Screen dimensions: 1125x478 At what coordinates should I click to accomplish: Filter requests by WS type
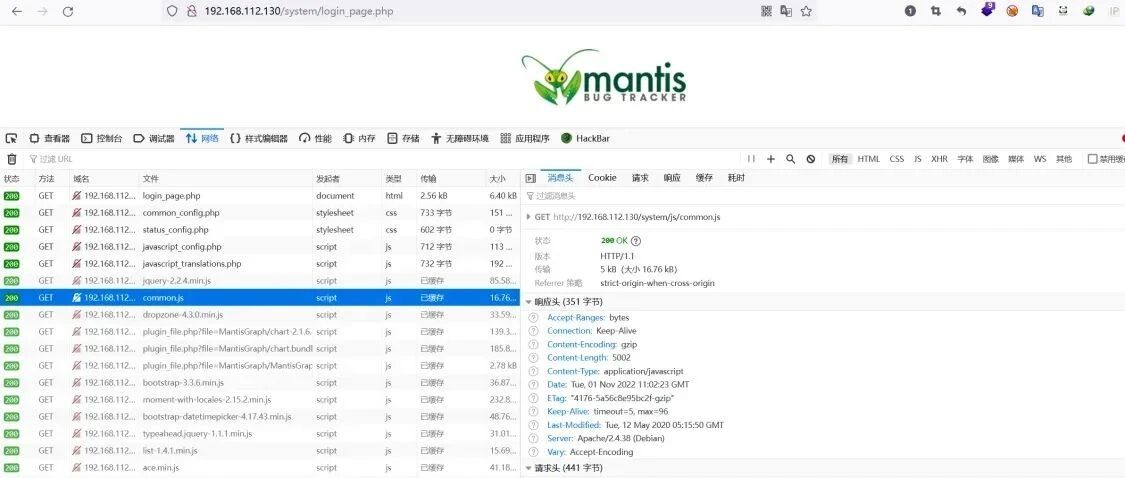click(x=1040, y=159)
